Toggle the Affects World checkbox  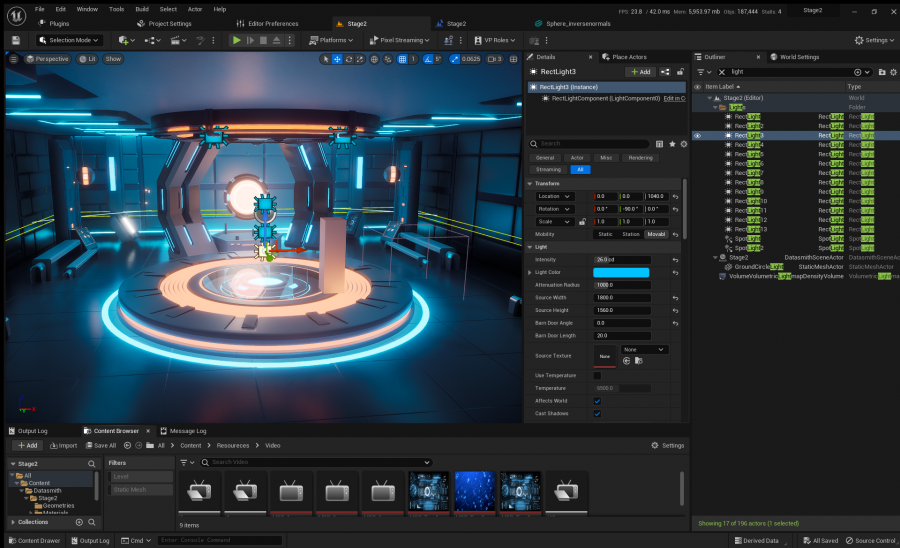click(598, 401)
